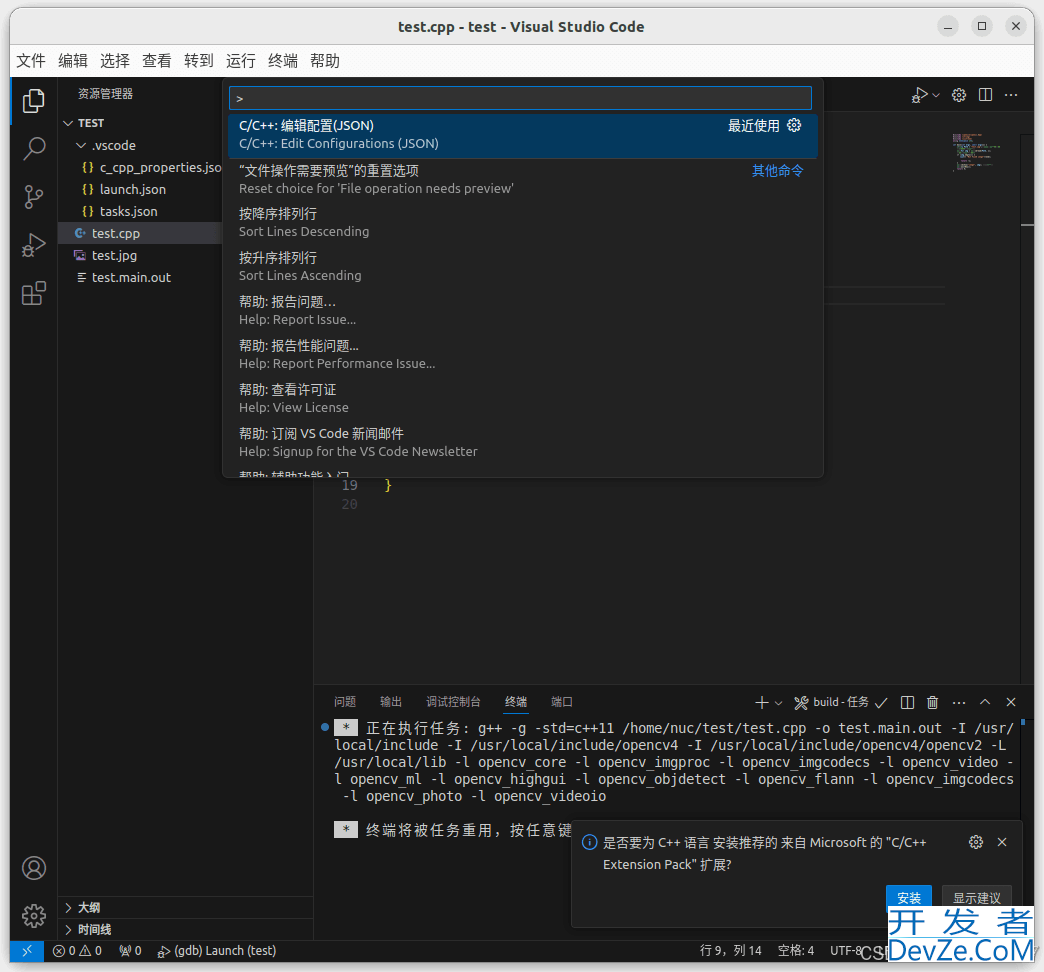This screenshot has height=972, width=1044.
Task: Create a new terminal with plus icon
Action: (762, 702)
